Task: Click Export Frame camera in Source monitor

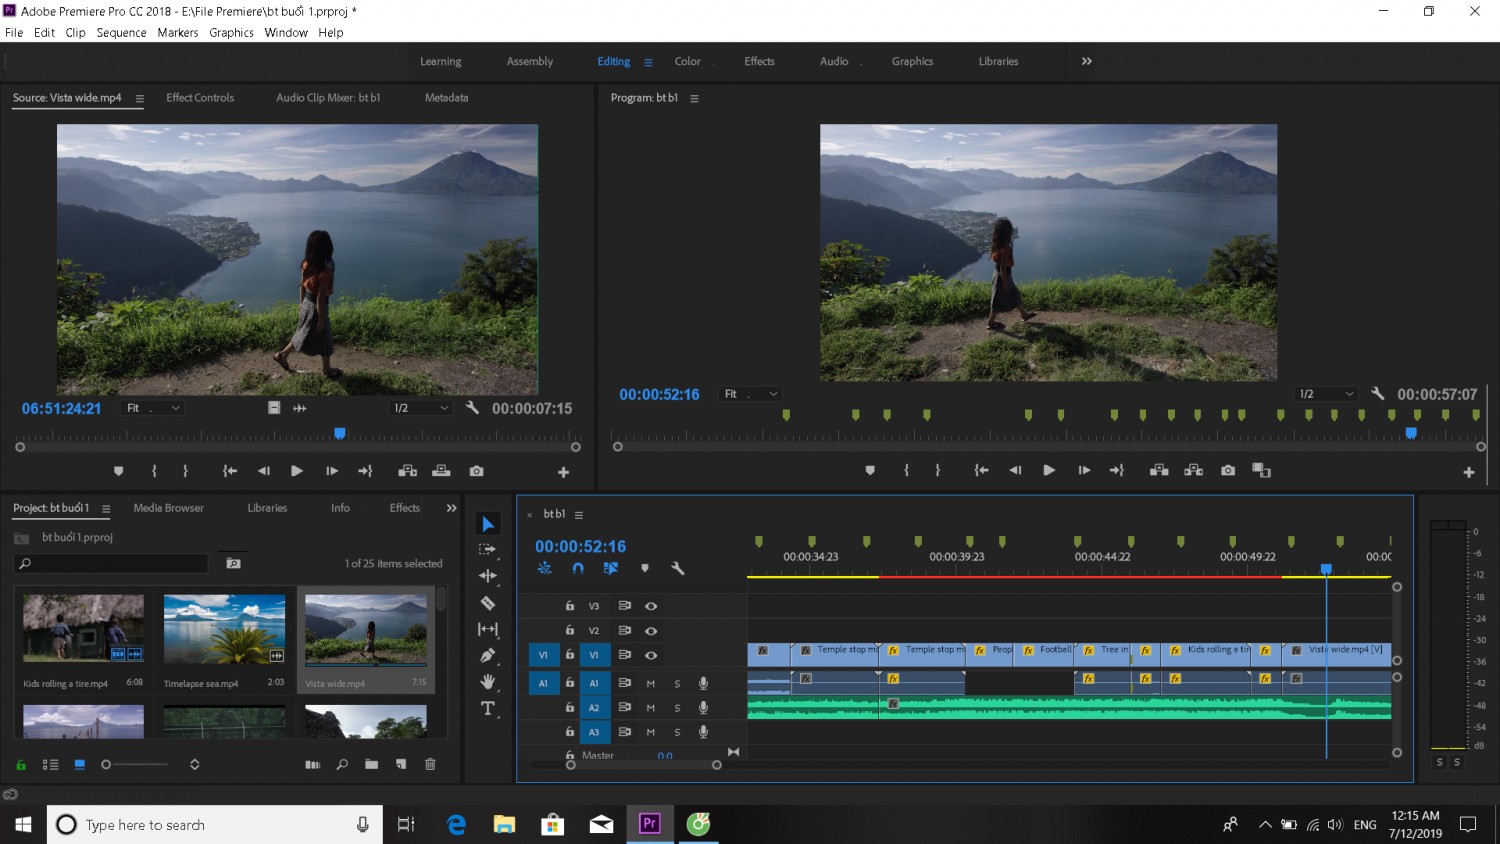Action: click(476, 471)
